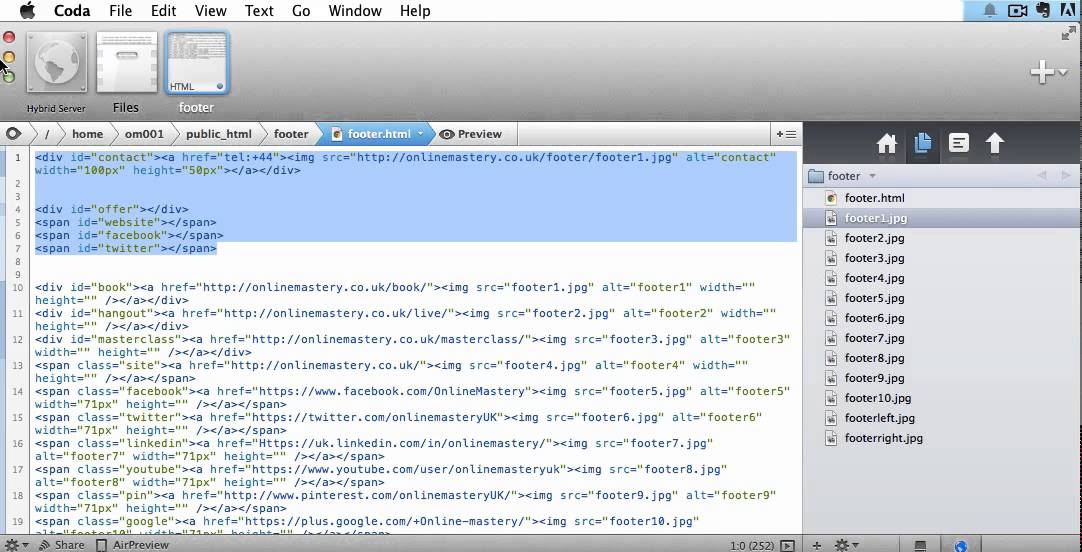
Task: Open the Hybrid Server site tab
Action: pyautogui.click(x=57, y=64)
